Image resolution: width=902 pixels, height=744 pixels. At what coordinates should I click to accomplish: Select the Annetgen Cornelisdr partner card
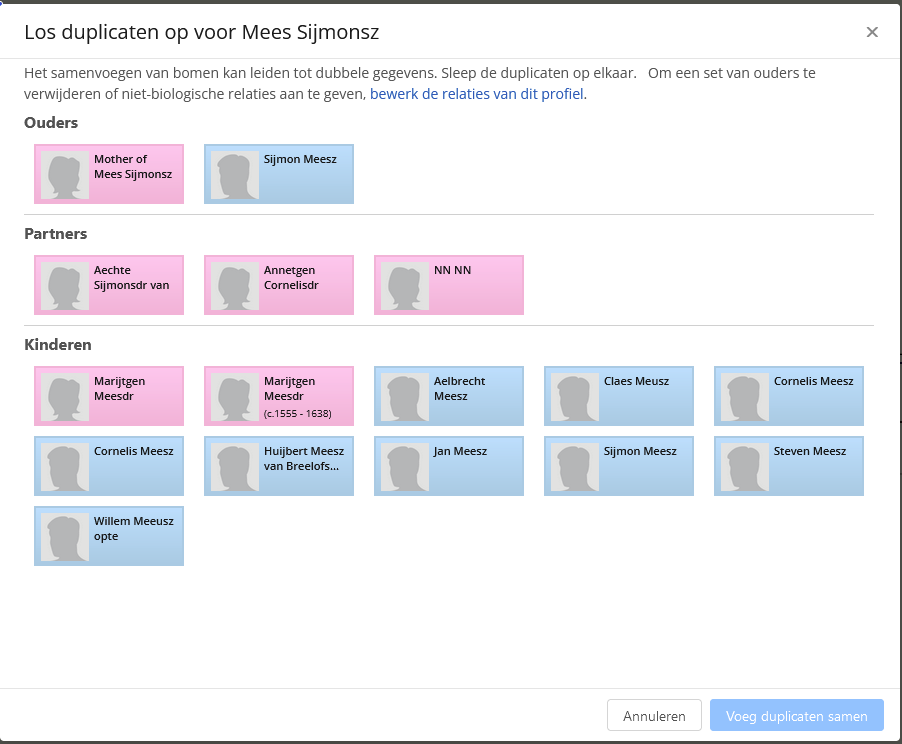pyautogui.click(x=278, y=285)
